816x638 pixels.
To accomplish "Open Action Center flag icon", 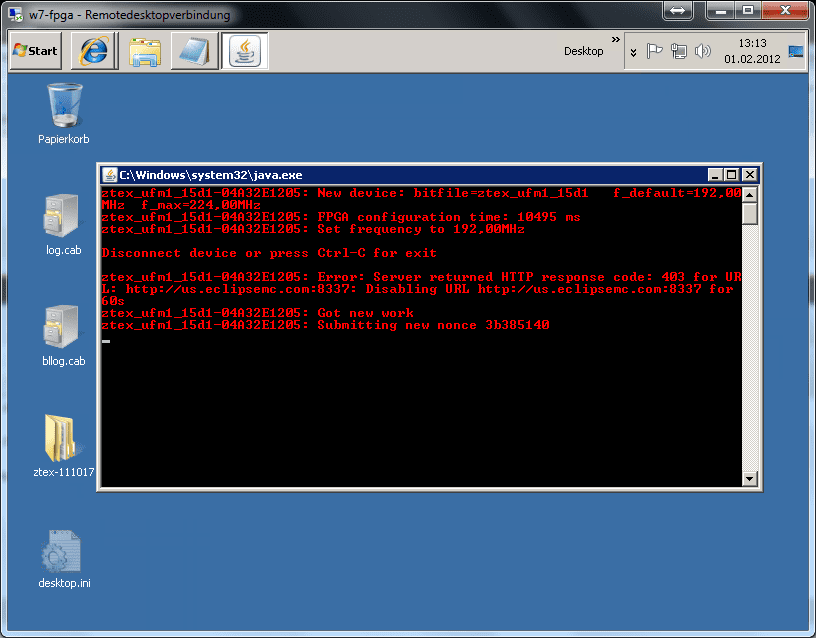I will (x=654, y=51).
